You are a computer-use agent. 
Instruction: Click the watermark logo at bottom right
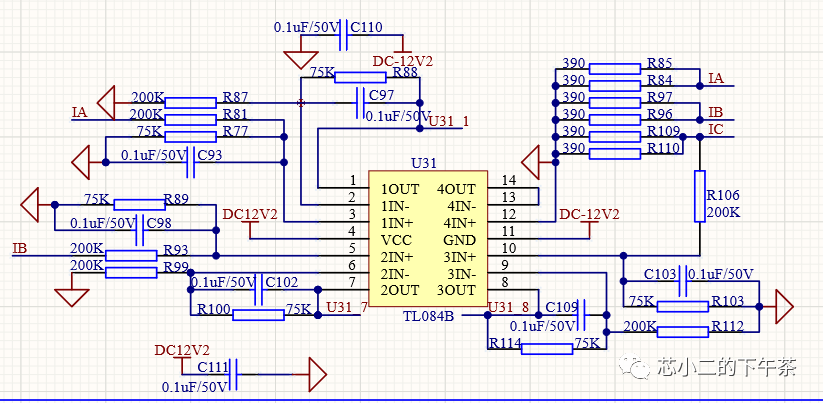[635, 368]
